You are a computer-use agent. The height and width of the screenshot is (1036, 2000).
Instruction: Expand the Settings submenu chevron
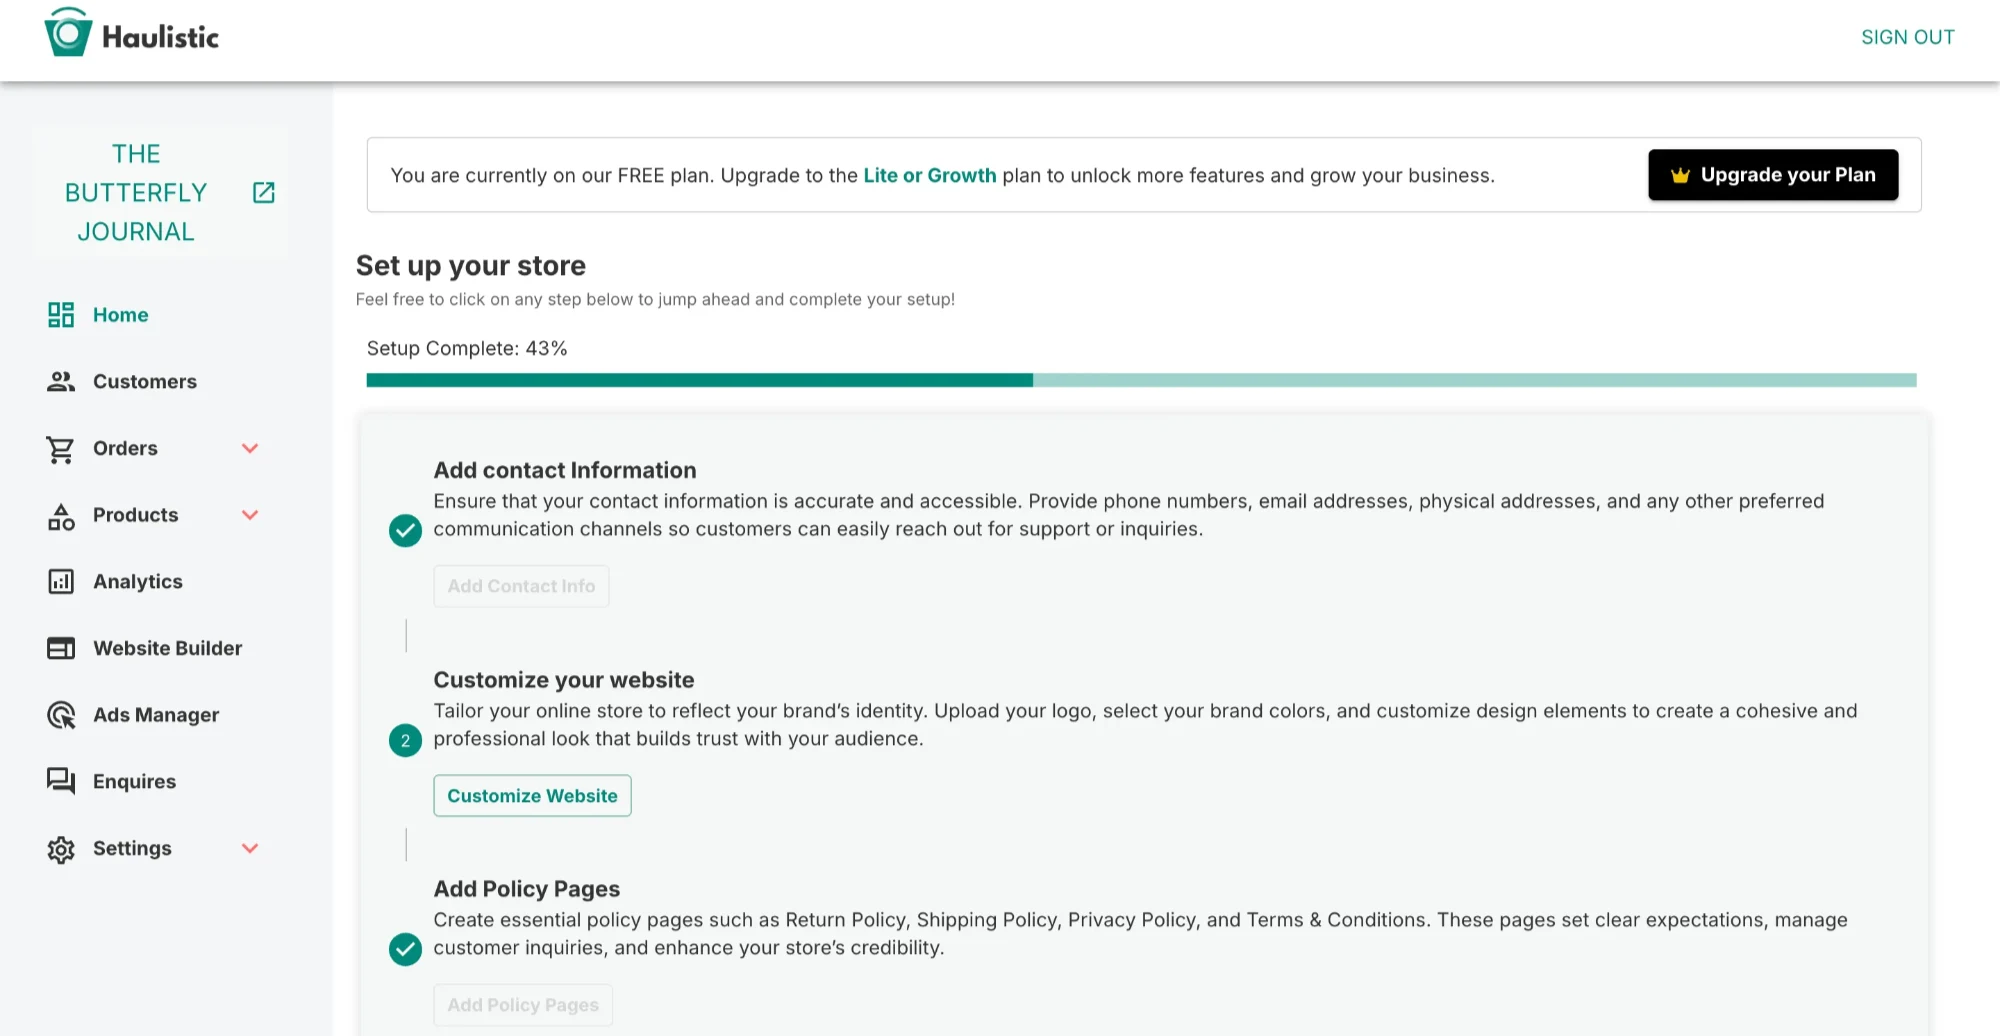(250, 848)
